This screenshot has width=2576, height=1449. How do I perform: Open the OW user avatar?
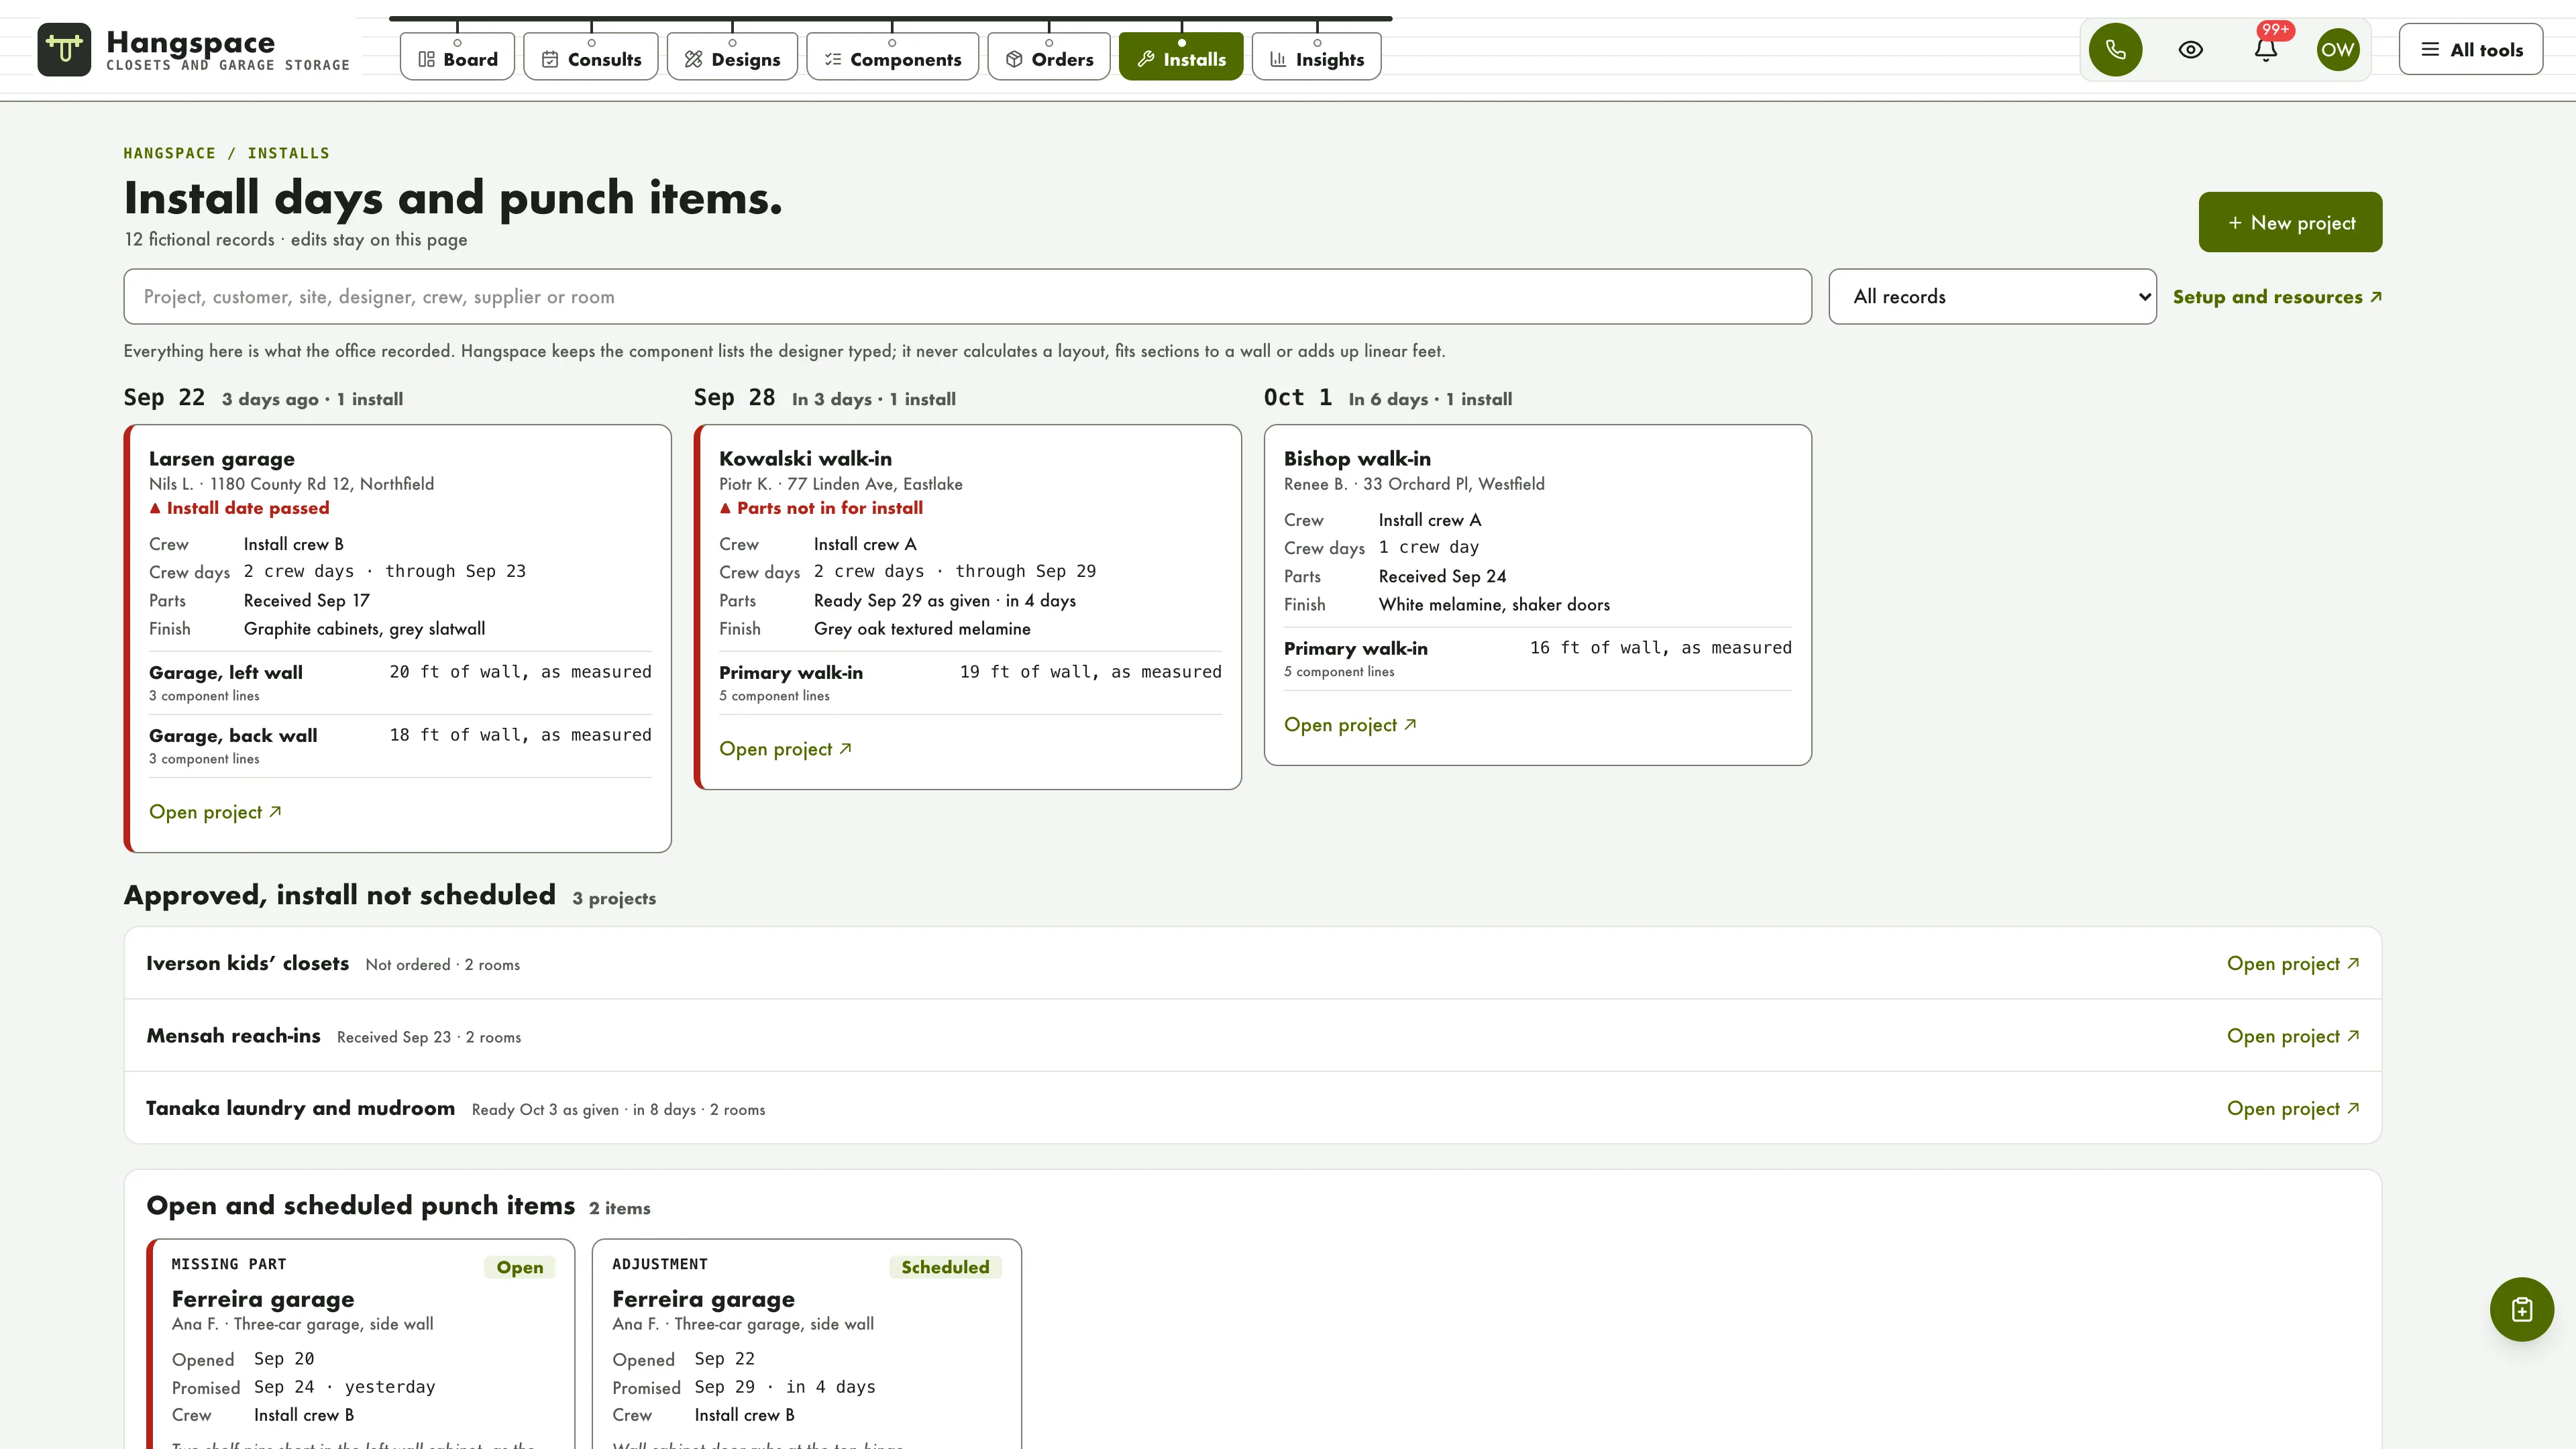tap(2338, 49)
